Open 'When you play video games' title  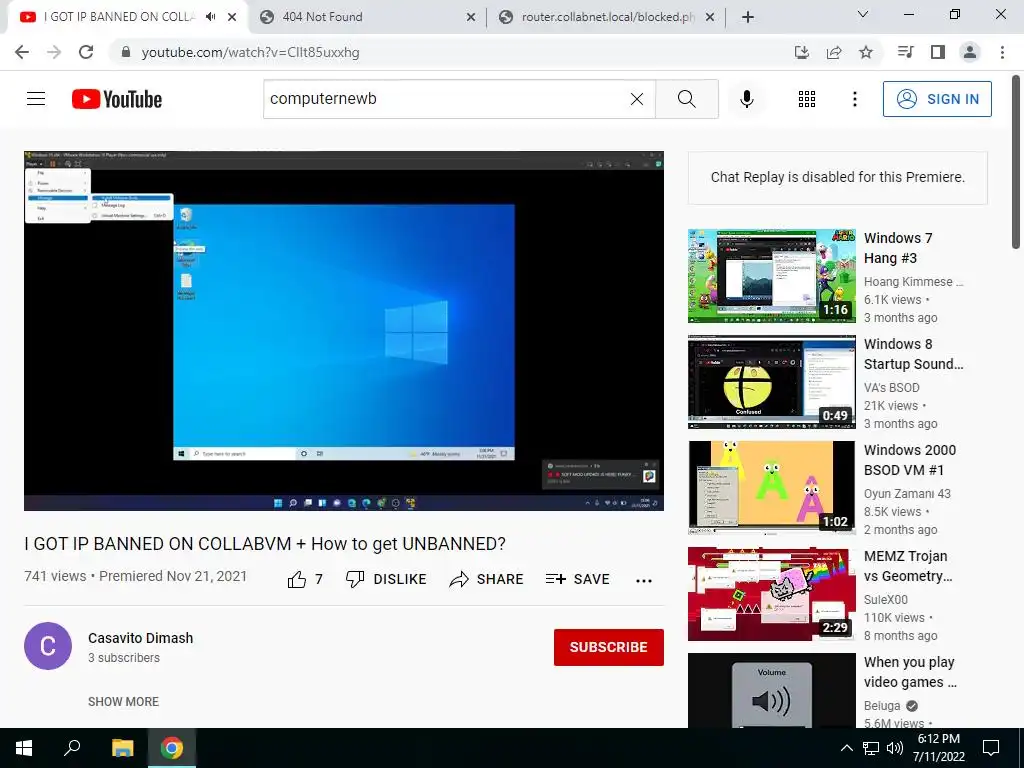click(910, 672)
